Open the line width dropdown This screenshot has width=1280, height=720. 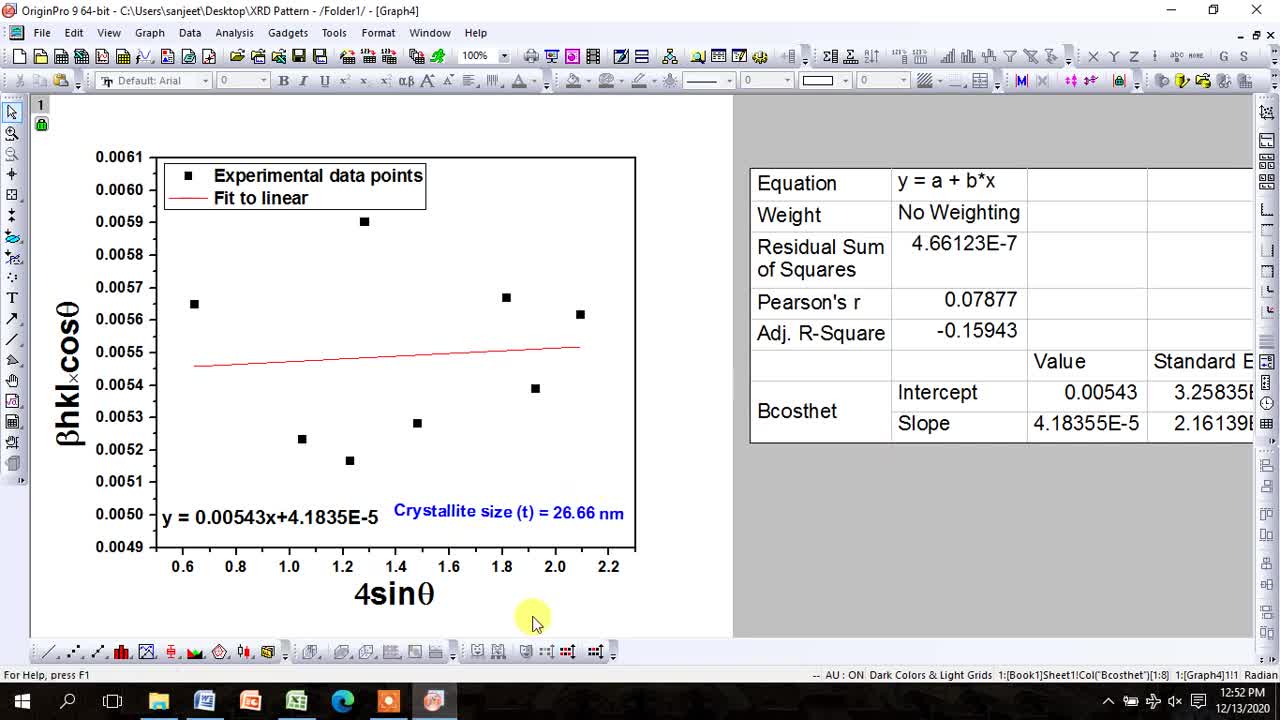[x=787, y=81]
